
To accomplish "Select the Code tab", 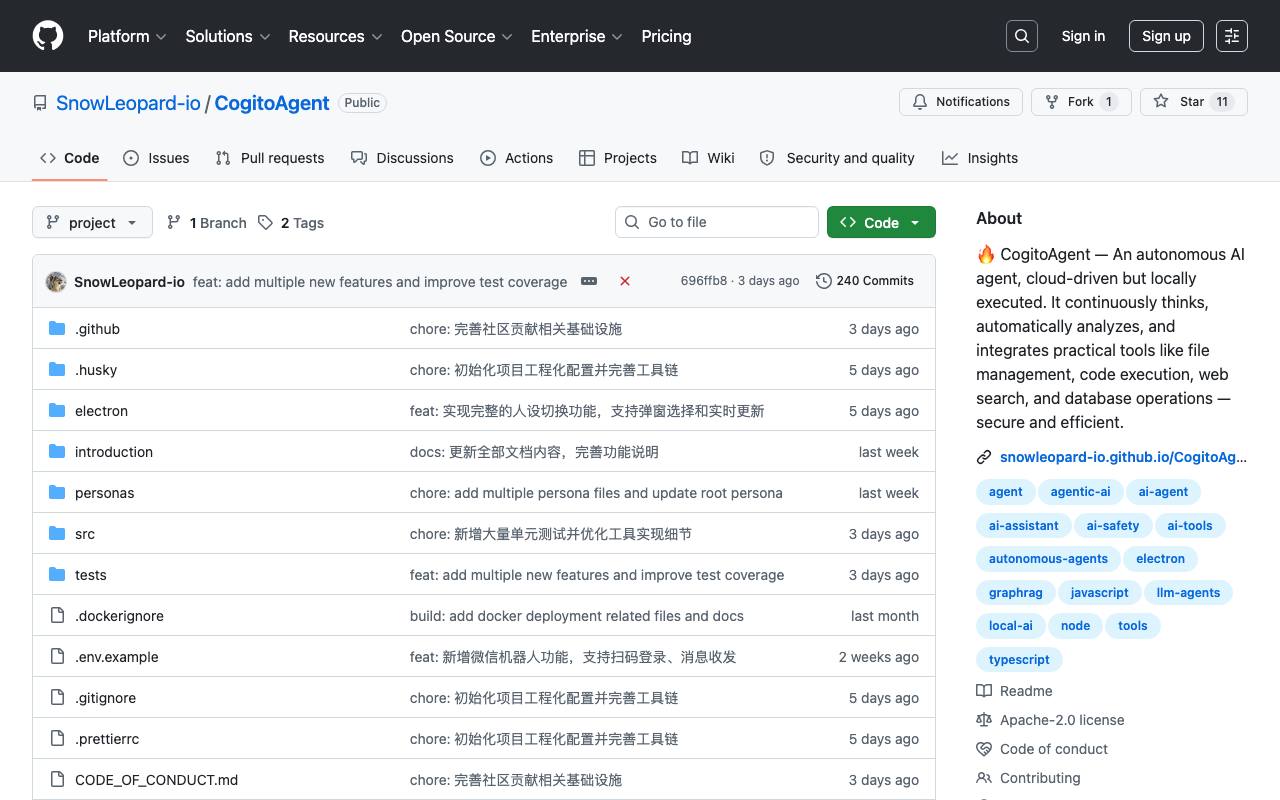I will pyautogui.click(x=70, y=158).
